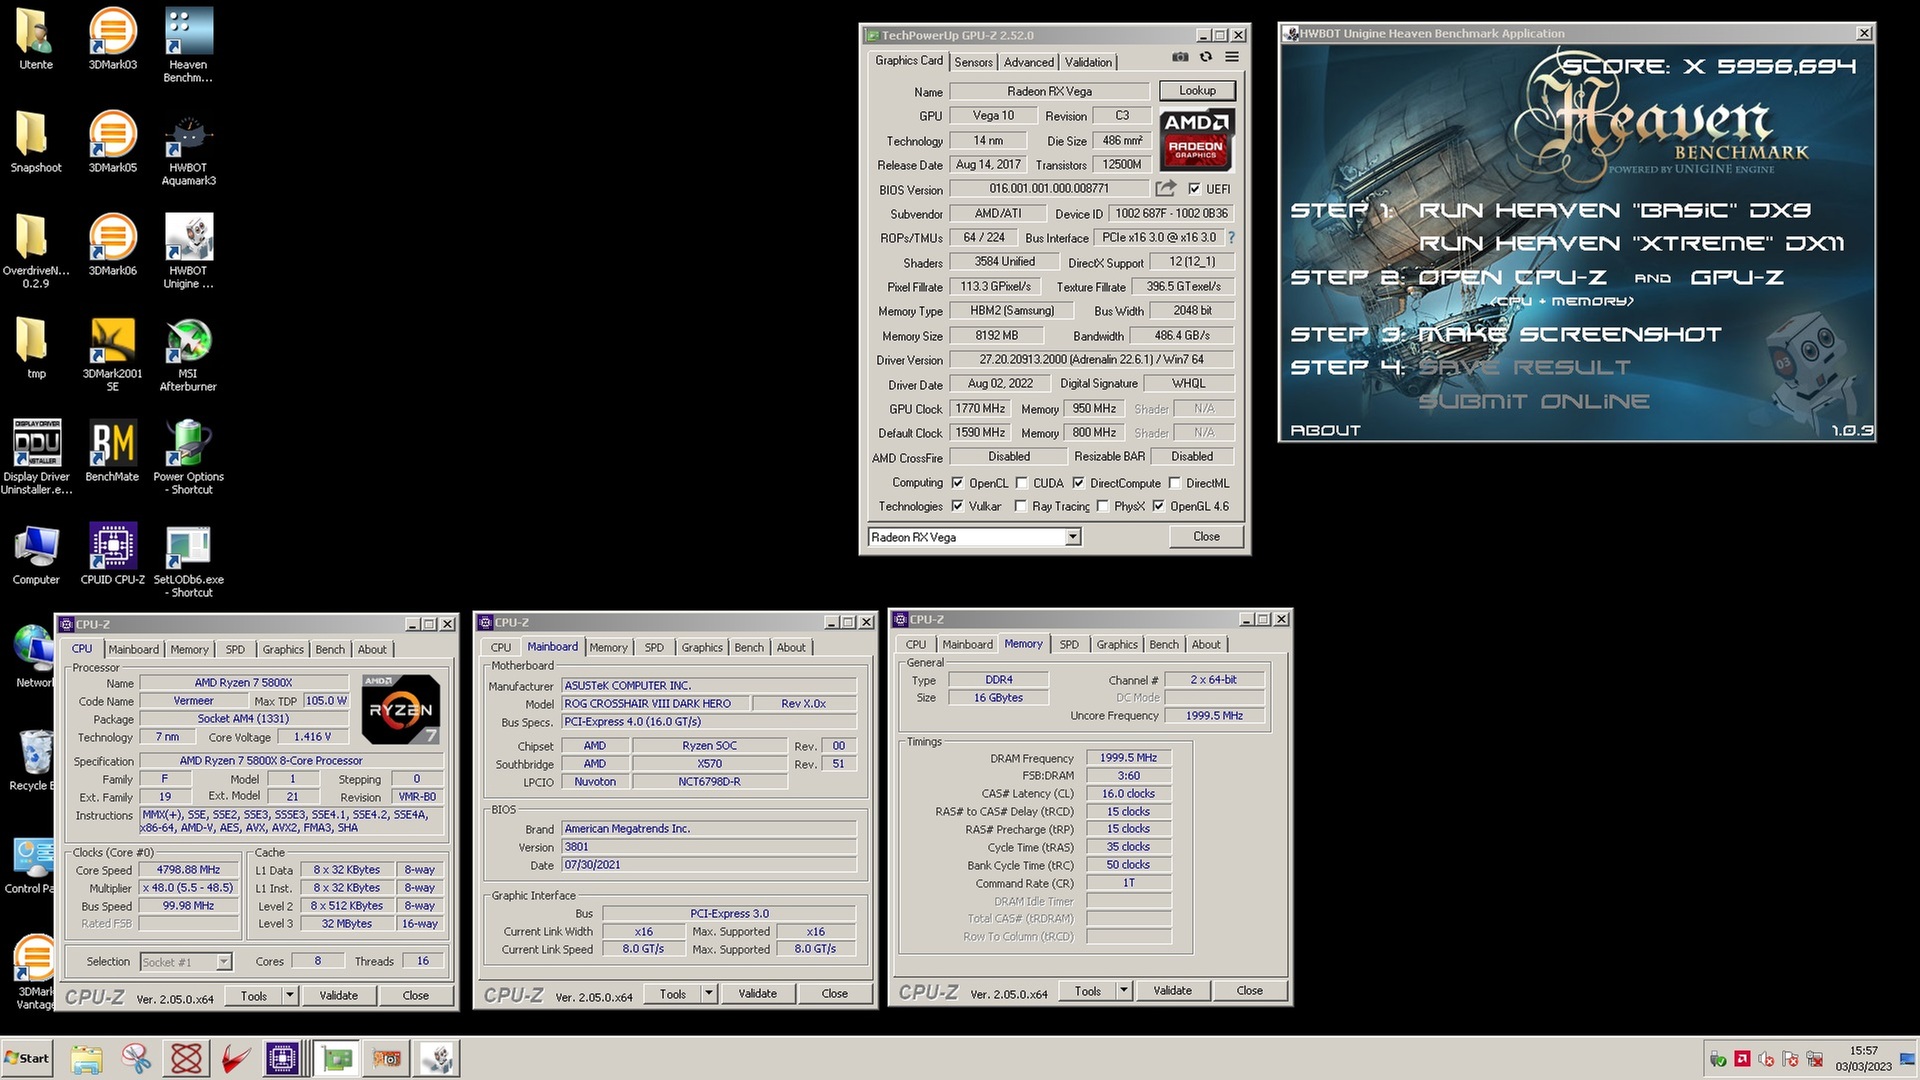This screenshot has height=1080, width=1920.
Task: Launch SetLODb6.exe shortcut icon
Action: (x=188, y=560)
